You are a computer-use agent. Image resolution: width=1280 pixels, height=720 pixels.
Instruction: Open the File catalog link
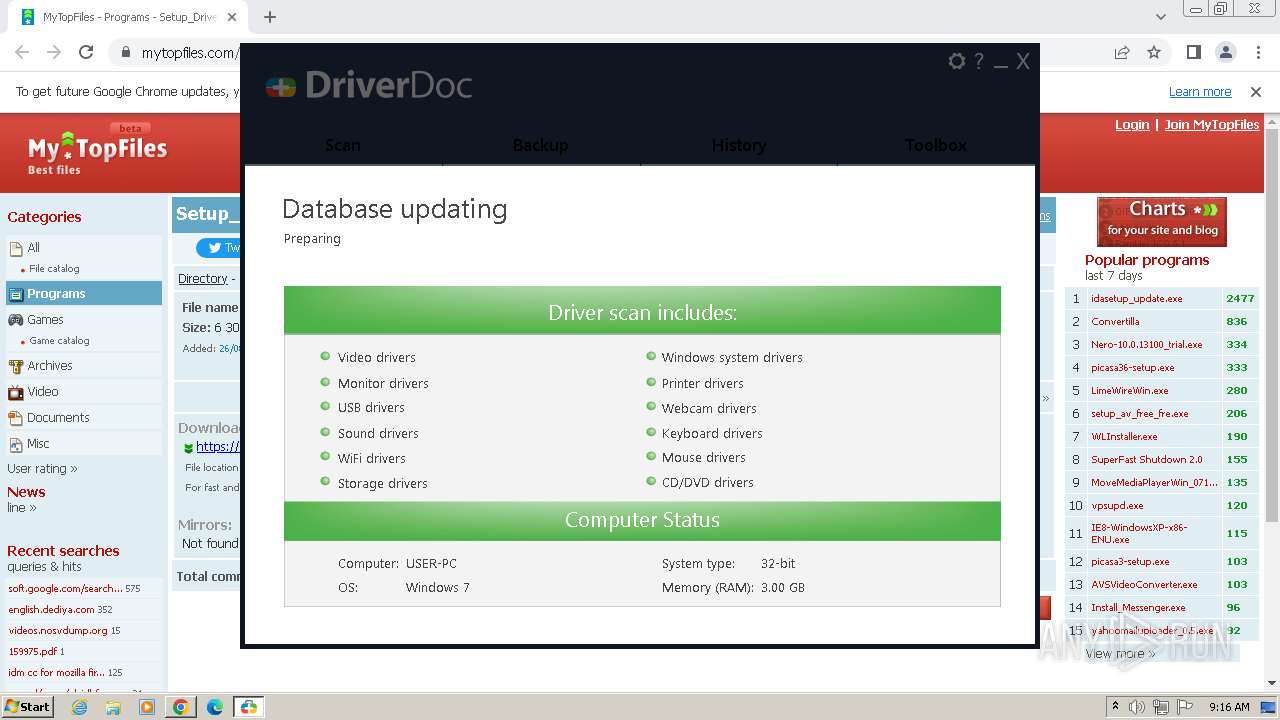click(x=54, y=268)
